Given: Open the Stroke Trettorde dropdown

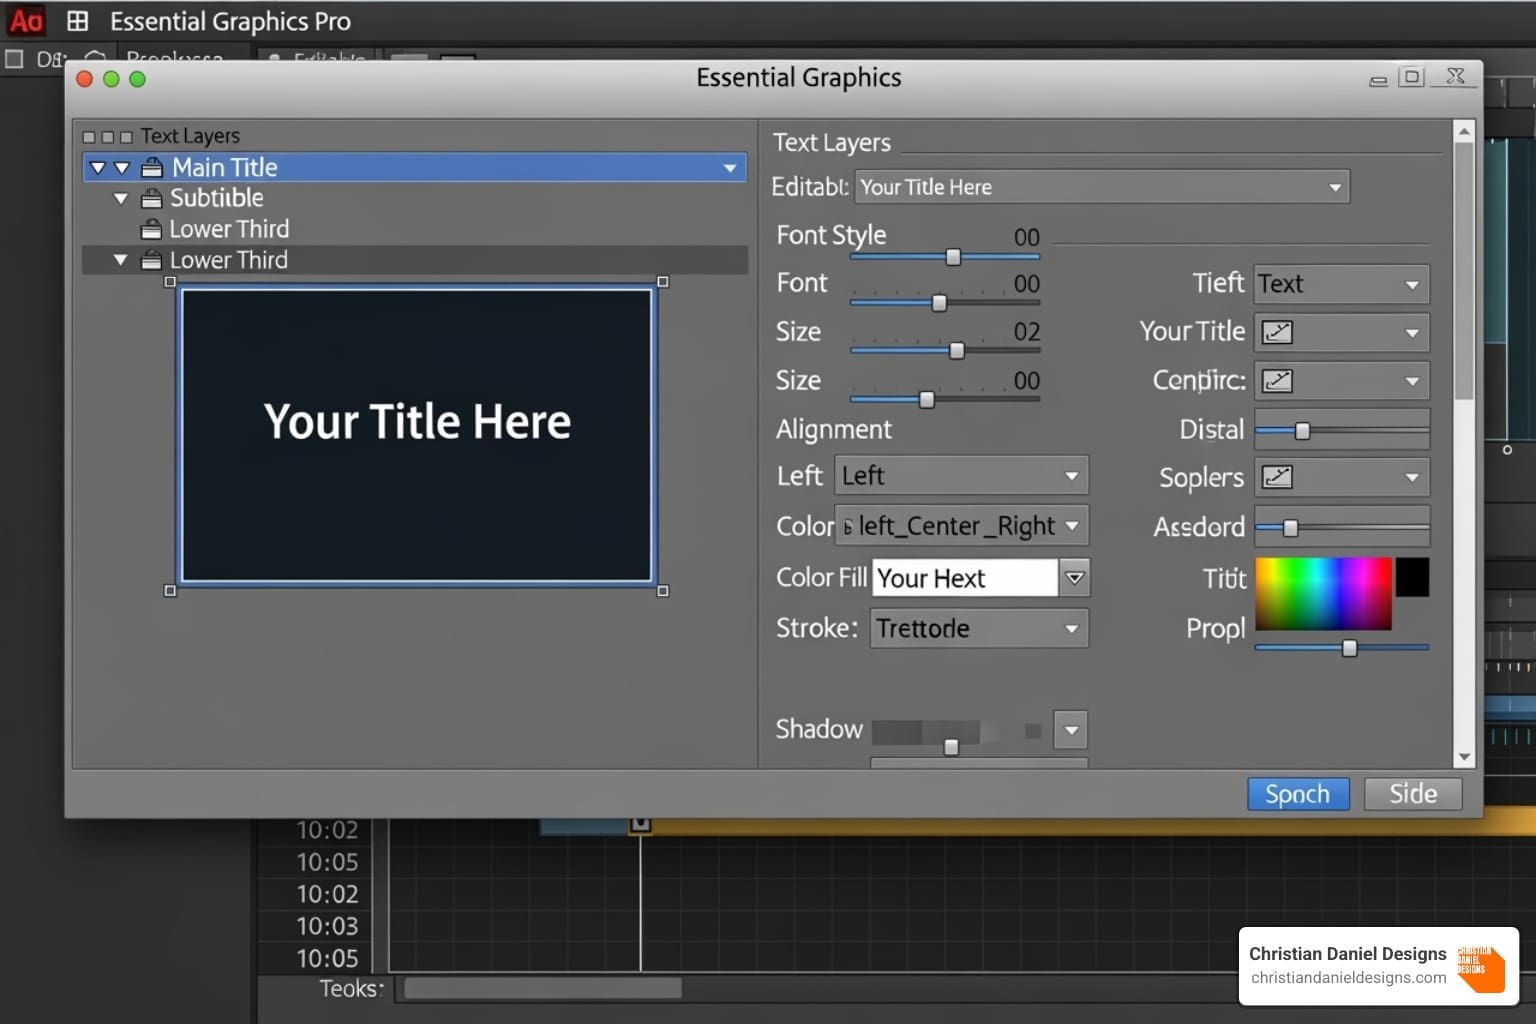Looking at the screenshot, I should [x=978, y=629].
